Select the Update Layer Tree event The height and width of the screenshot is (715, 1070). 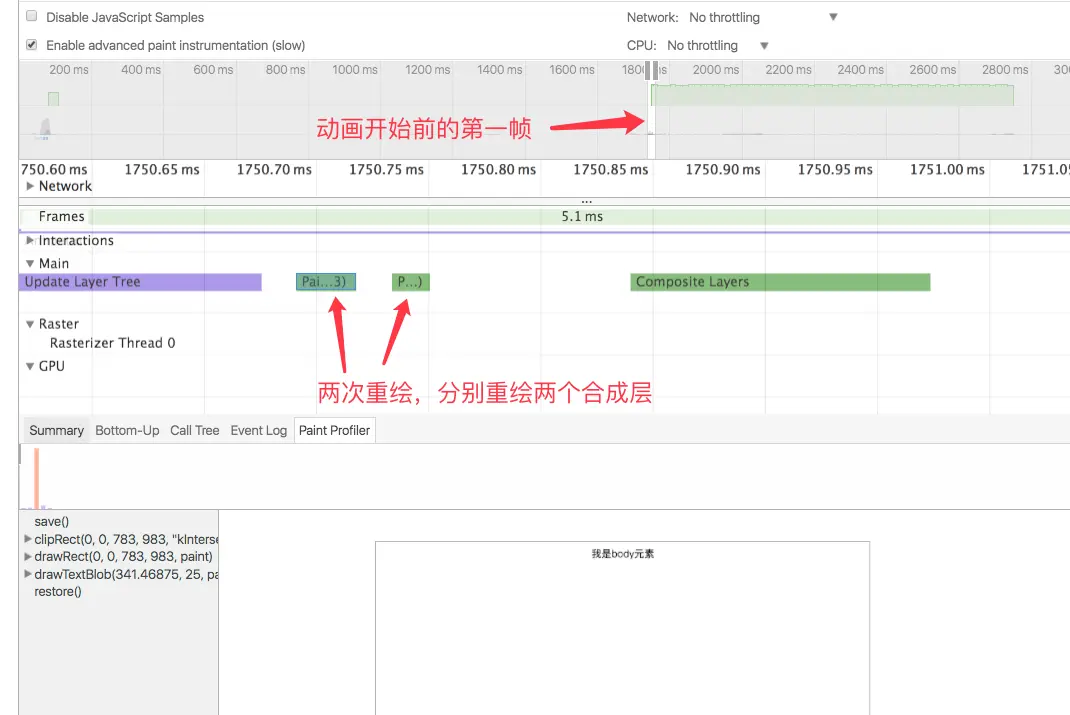click(140, 282)
